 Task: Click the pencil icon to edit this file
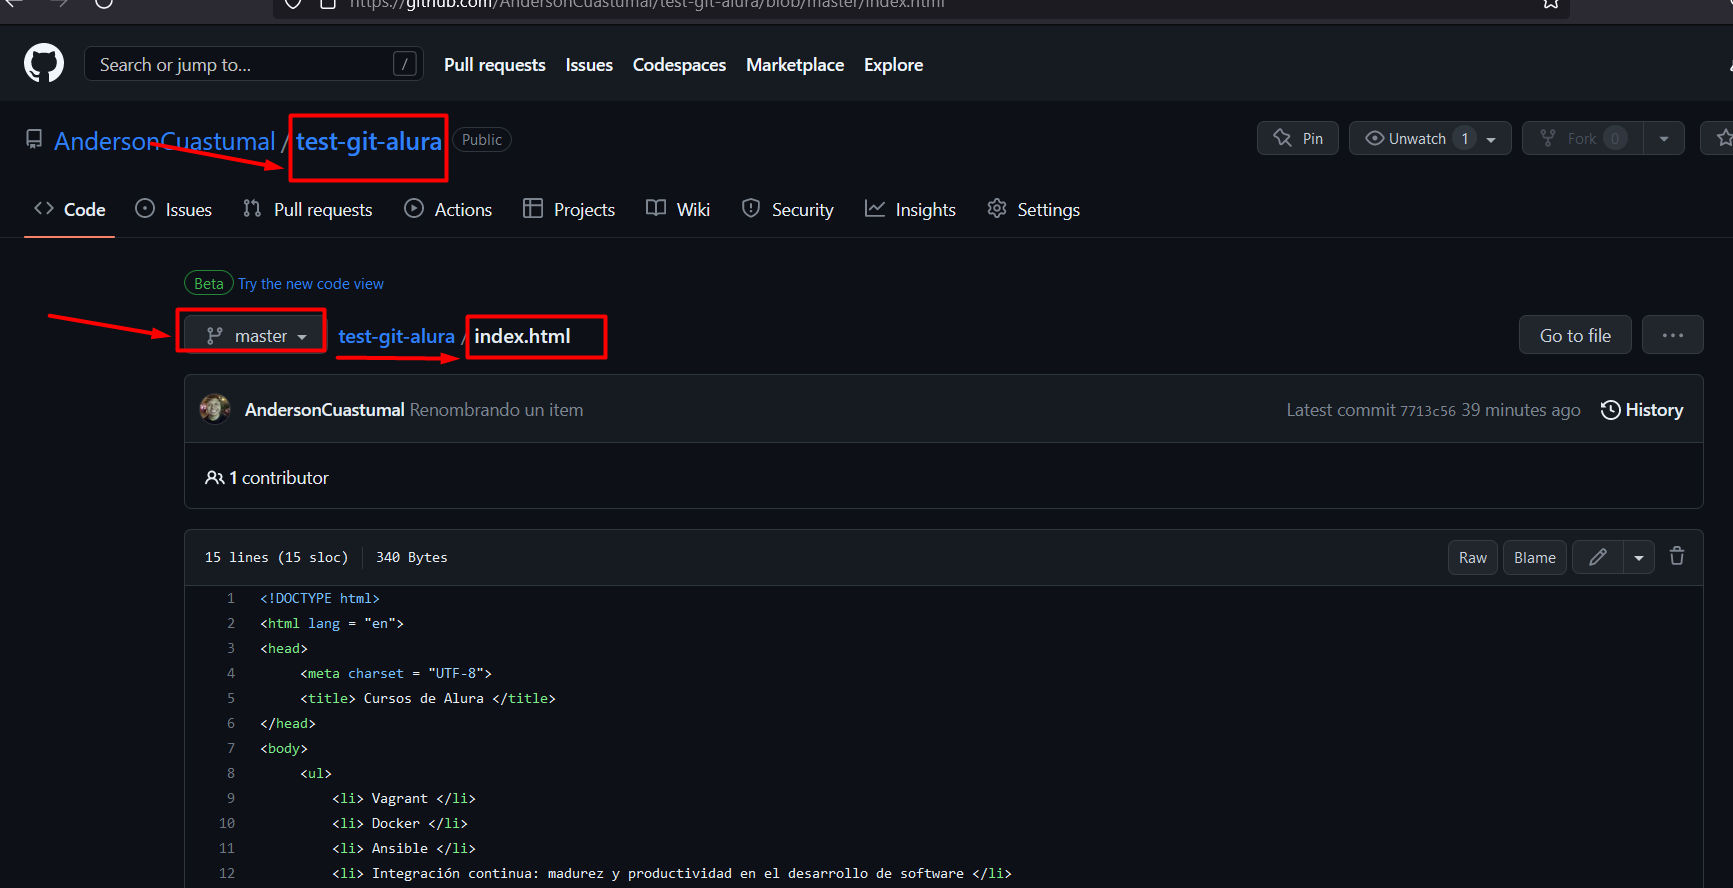[1598, 557]
